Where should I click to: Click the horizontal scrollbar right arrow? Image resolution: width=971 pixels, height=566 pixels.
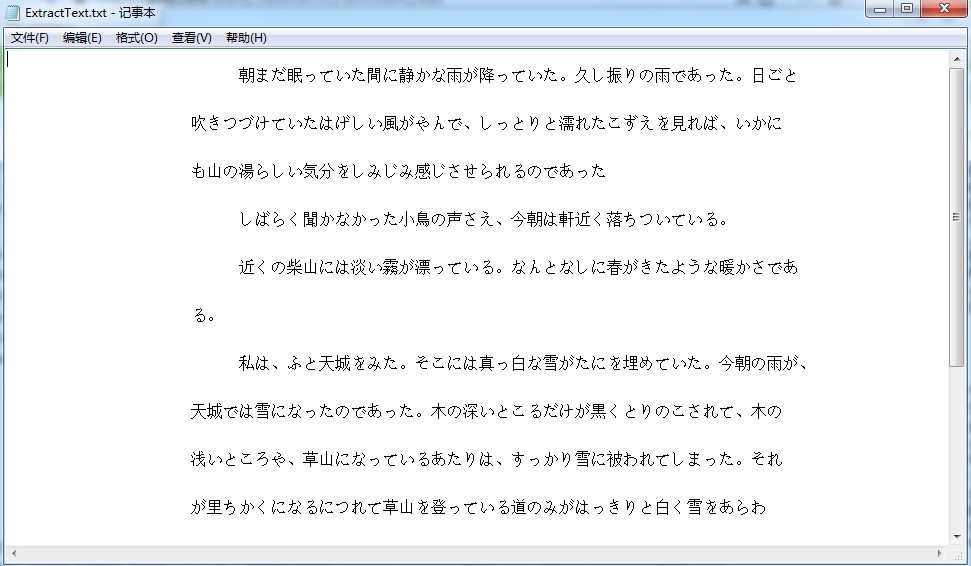click(x=940, y=553)
